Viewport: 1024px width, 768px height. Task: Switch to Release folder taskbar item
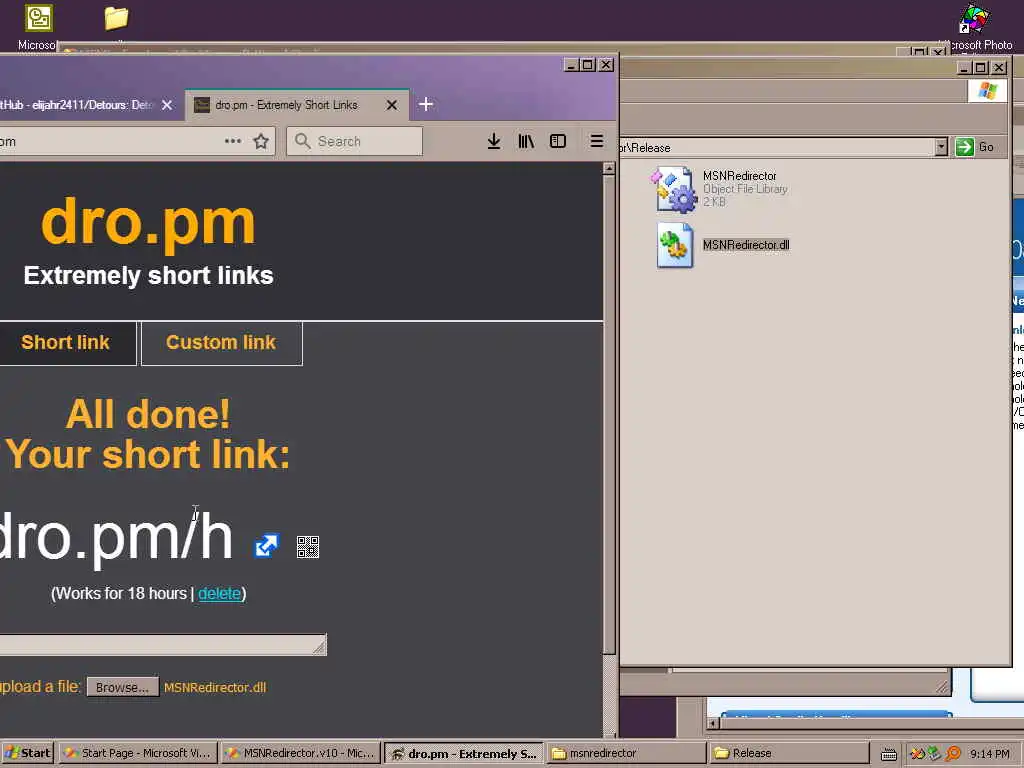(x=789, y=753)
